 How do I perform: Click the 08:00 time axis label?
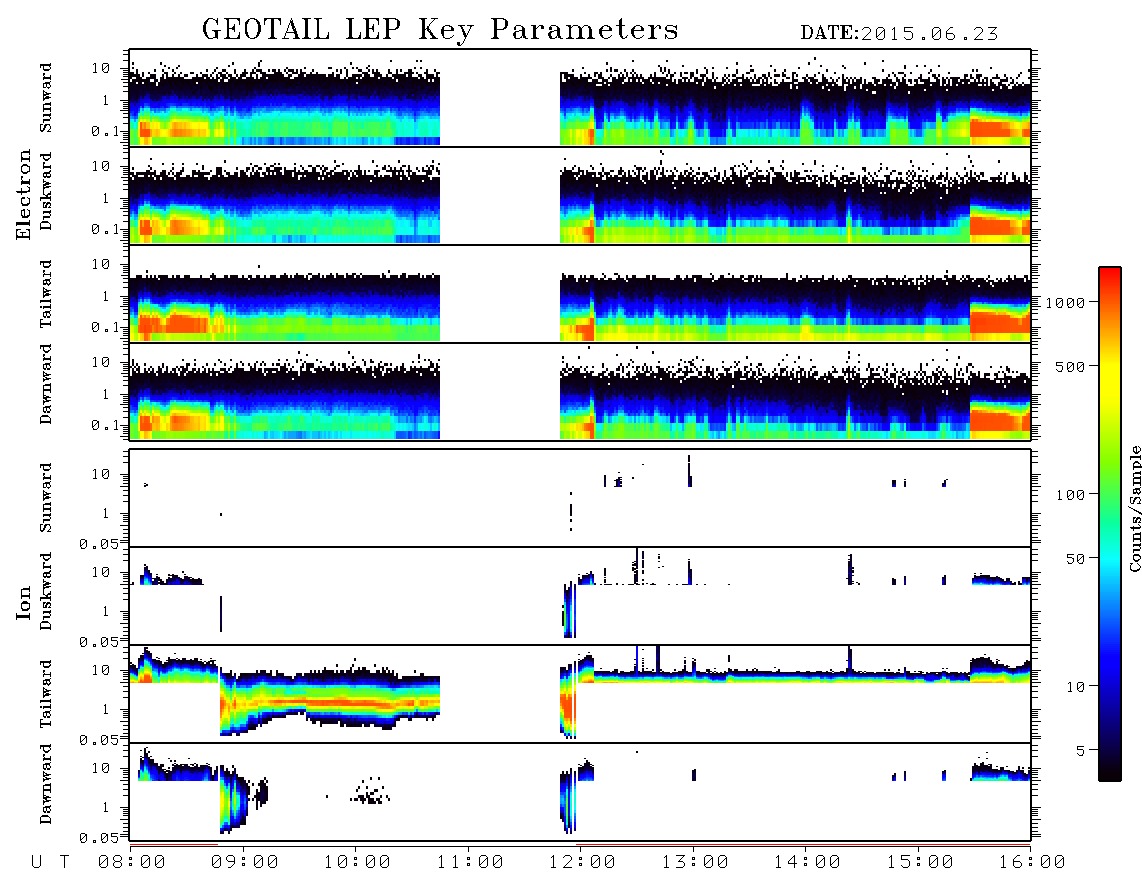(132, 862)
